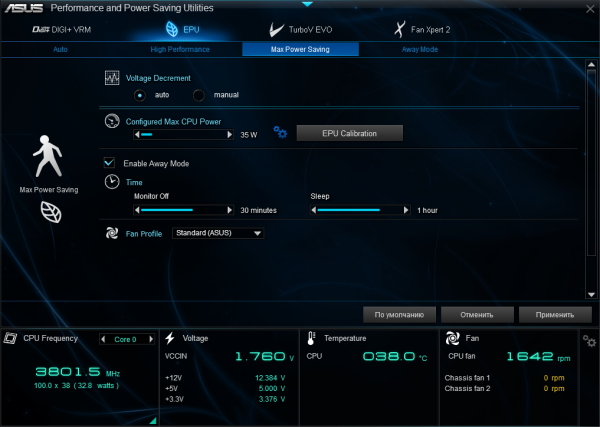This screenshot has width=600, height=427.
Task: Click the leaf icon under Max Power Saving
Action: pyautogui.click(x=51, y=212)
